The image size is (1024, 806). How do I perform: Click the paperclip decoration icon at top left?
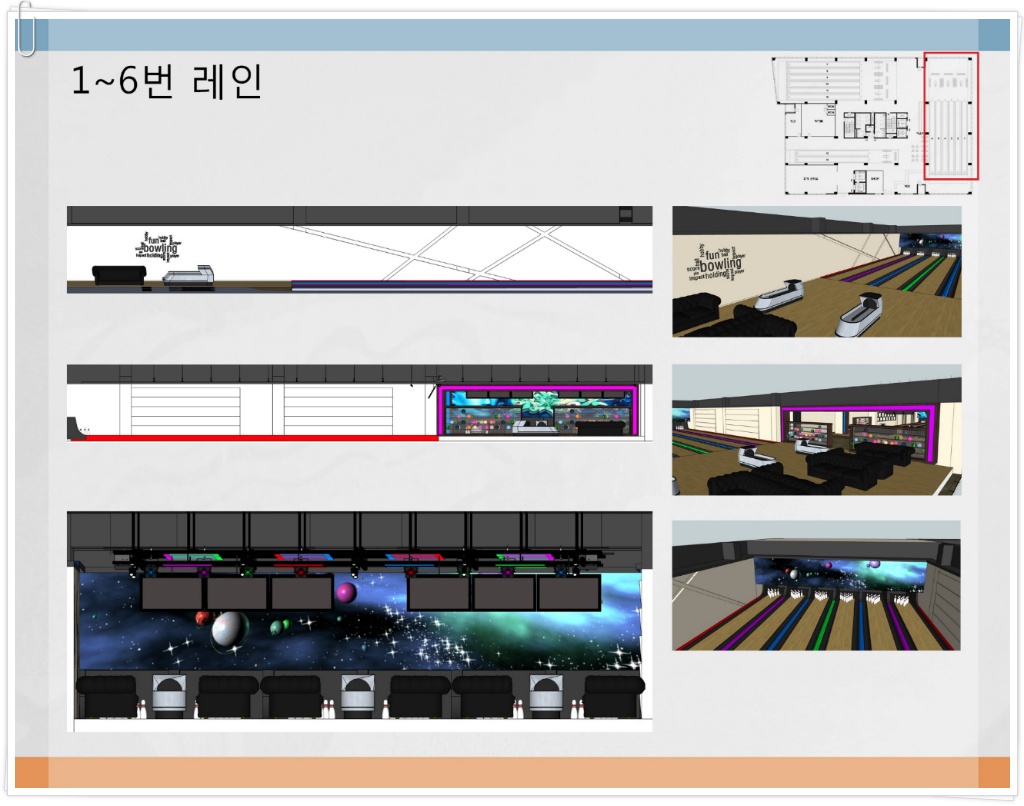25,29
